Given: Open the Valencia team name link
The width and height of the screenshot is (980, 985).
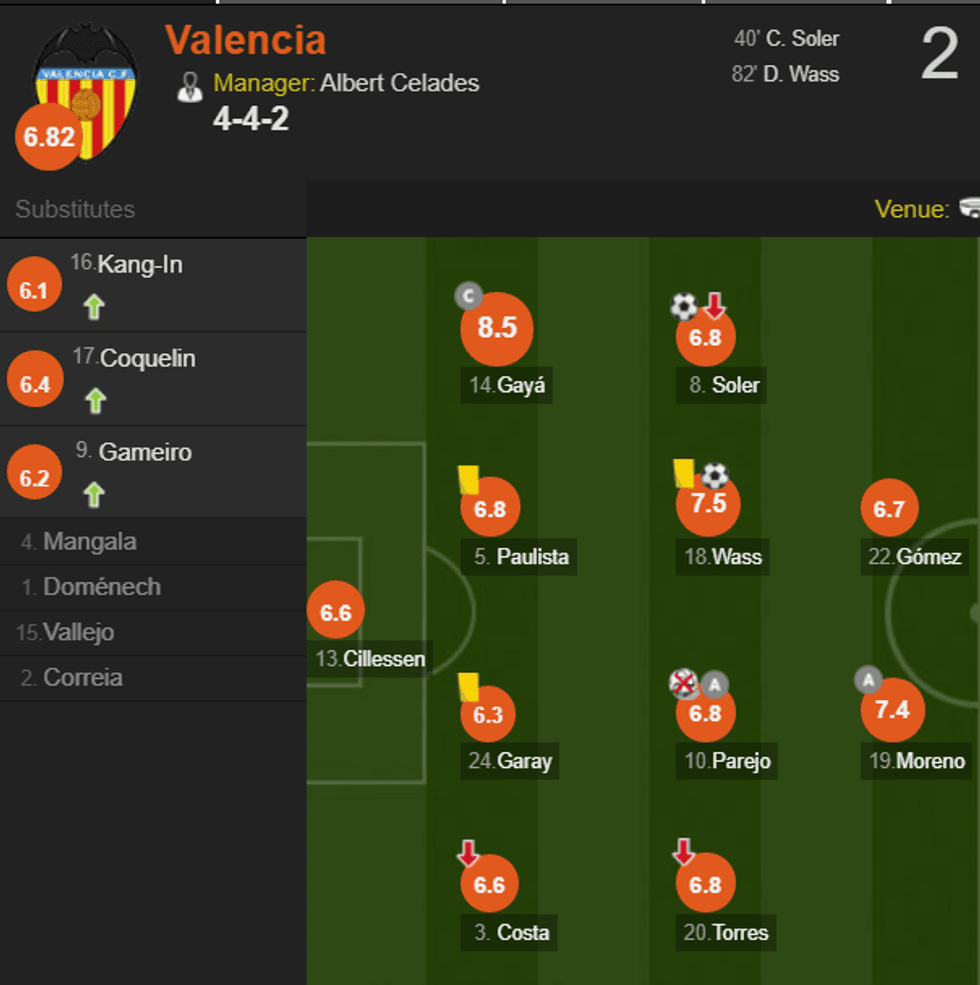Looking at the screenshot, I should click(x=245, y=40).
